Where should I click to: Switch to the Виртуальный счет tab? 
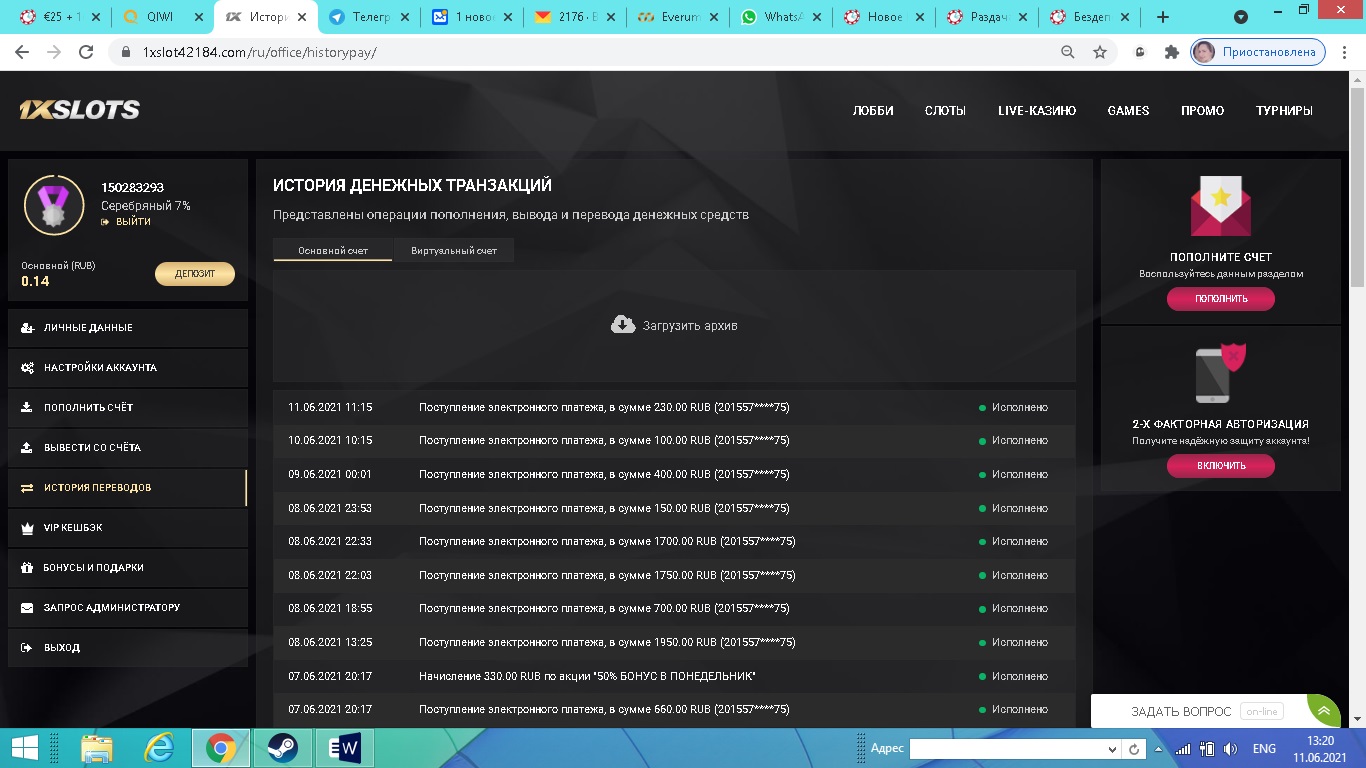pyautogui.click(x=454, y=250)
